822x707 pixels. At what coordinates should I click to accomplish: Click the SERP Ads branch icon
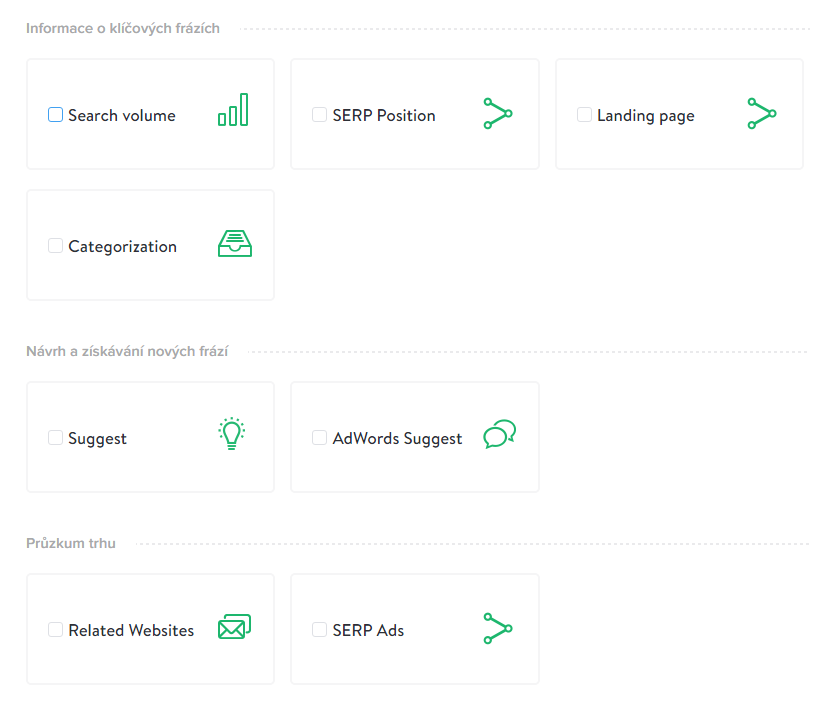[498, 628]
